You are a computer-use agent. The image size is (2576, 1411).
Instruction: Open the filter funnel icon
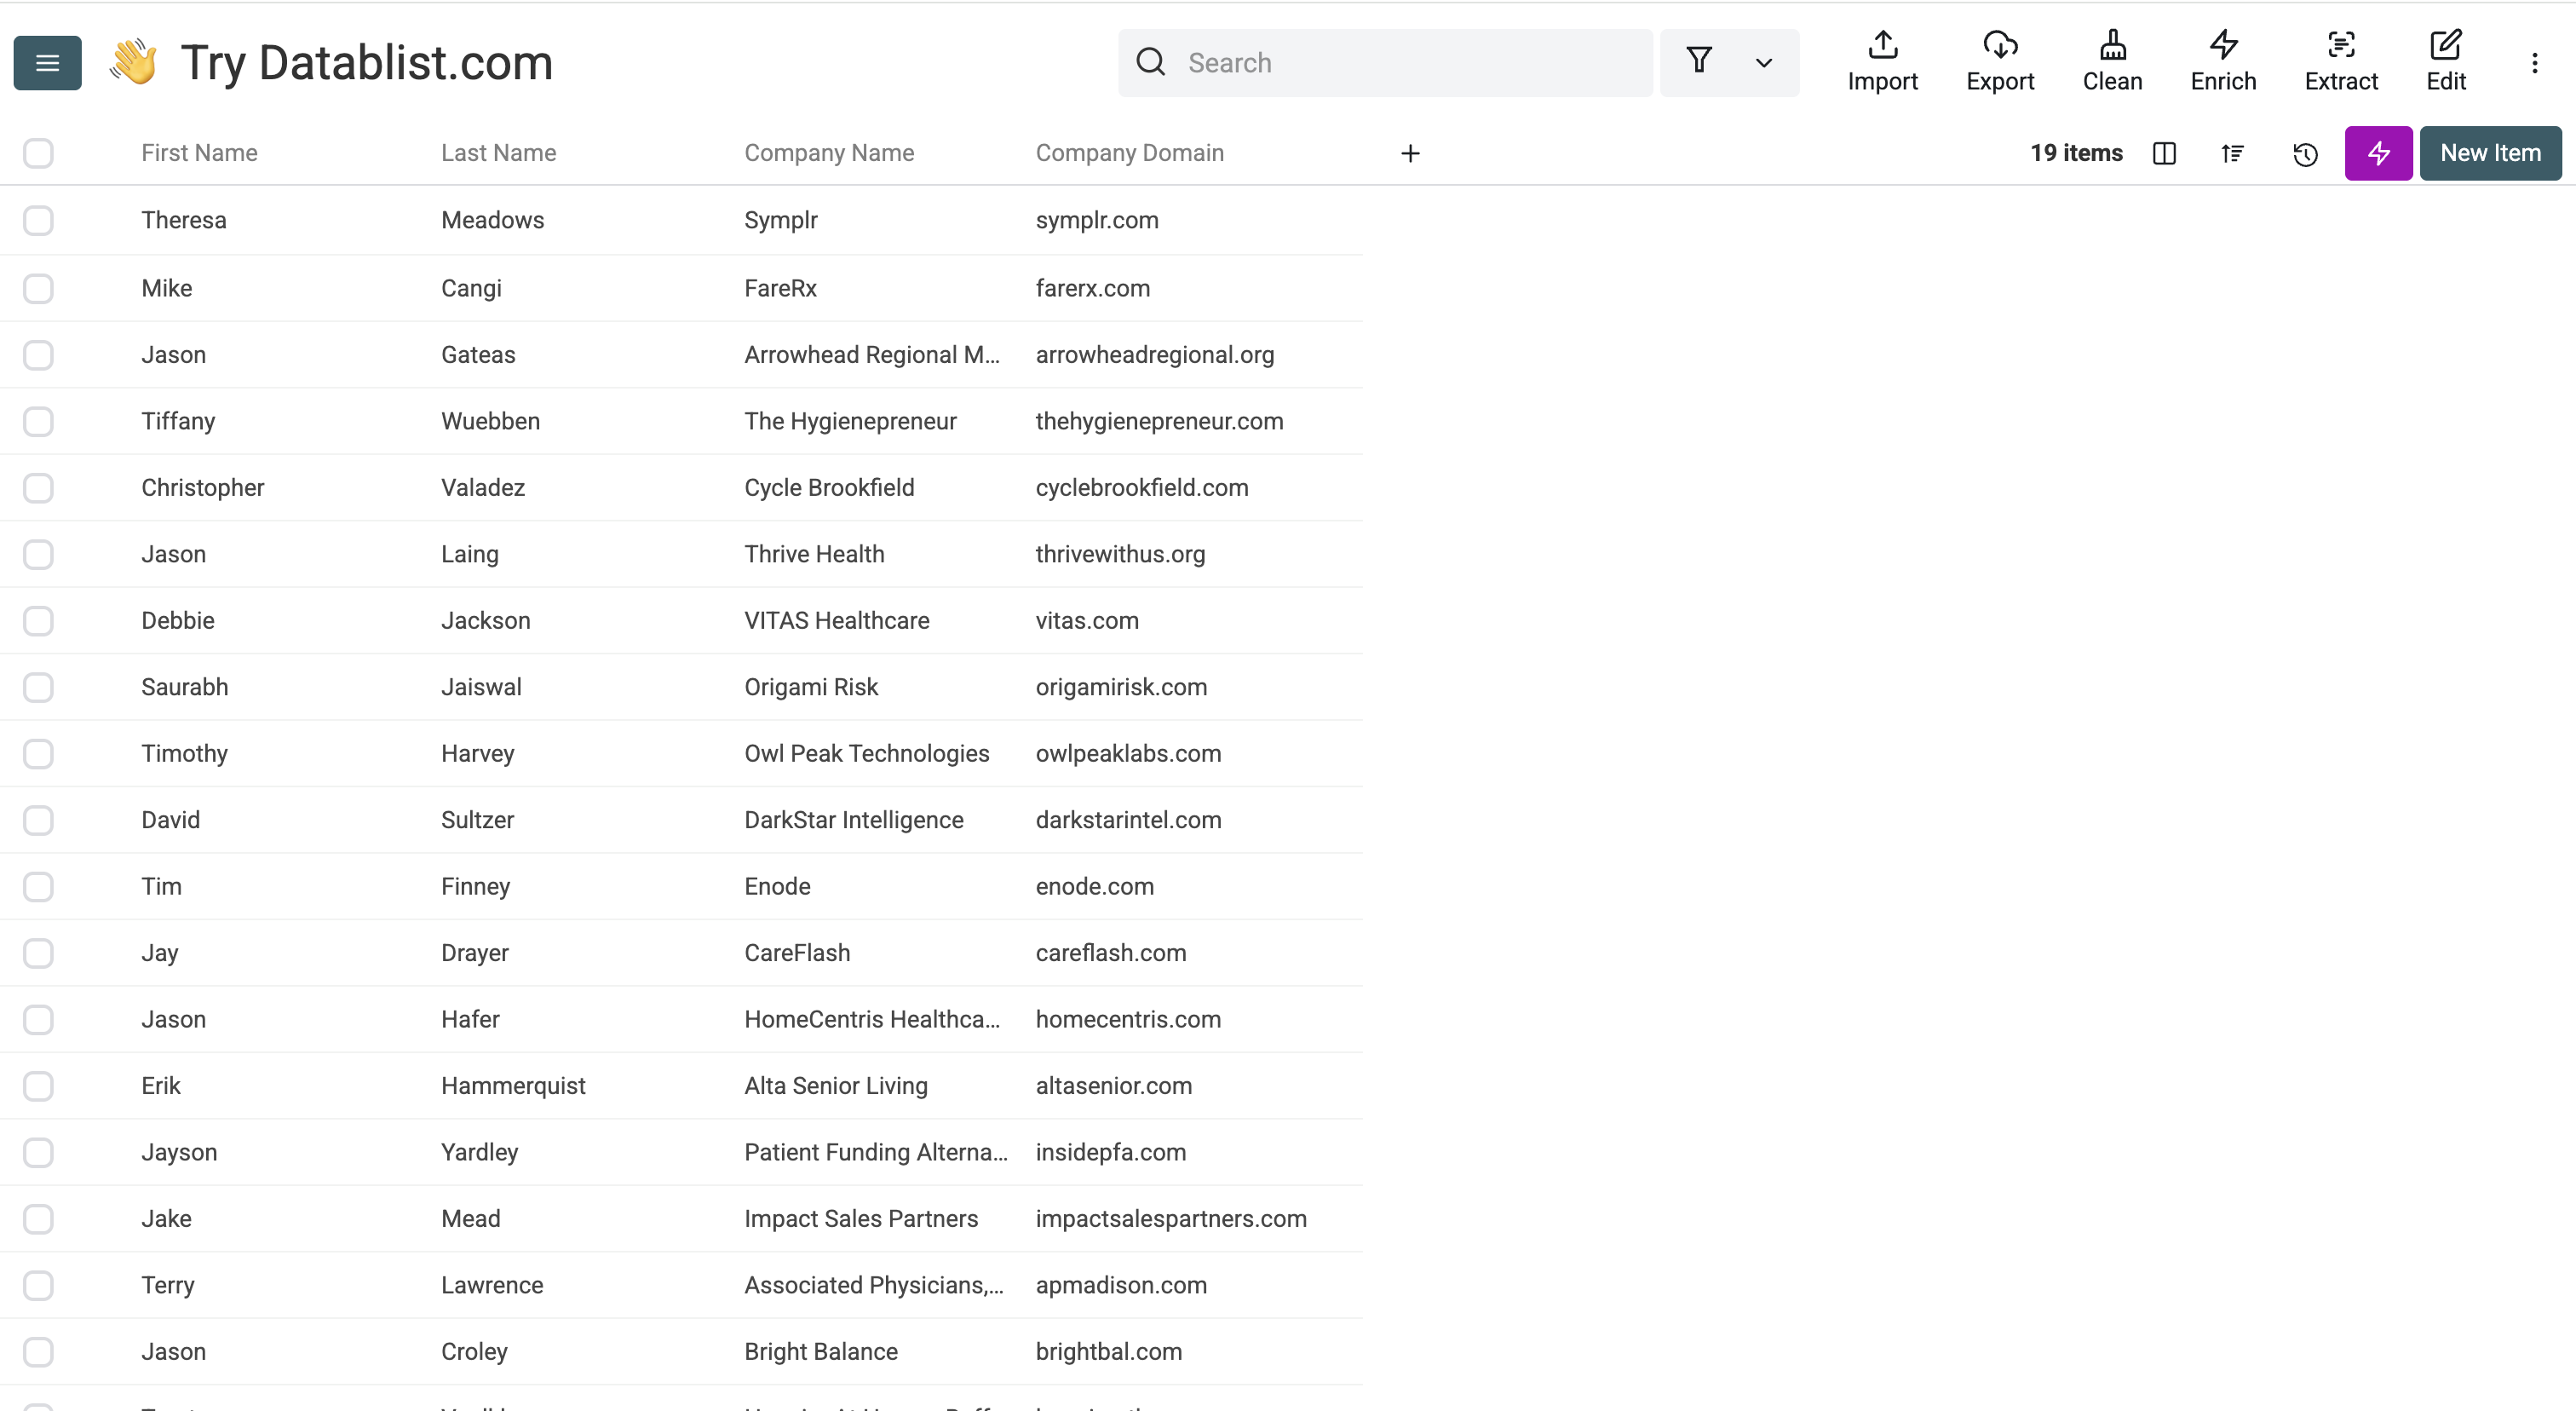pos(1699,62)
